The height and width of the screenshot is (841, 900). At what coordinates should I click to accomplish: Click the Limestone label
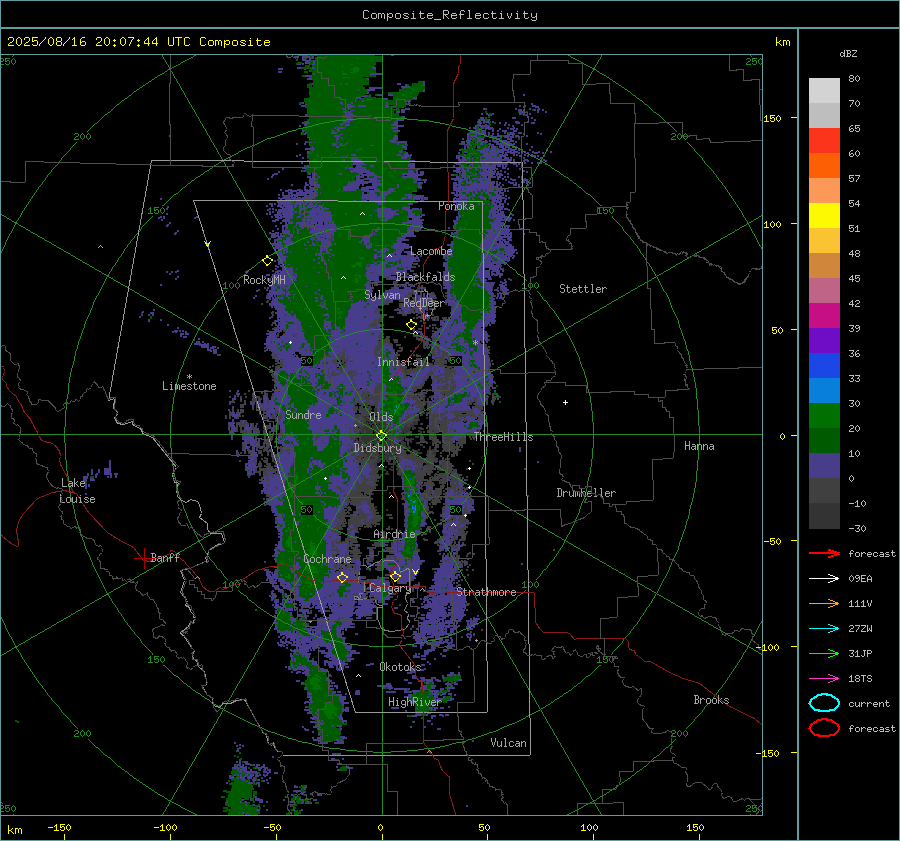coord(189,386)
